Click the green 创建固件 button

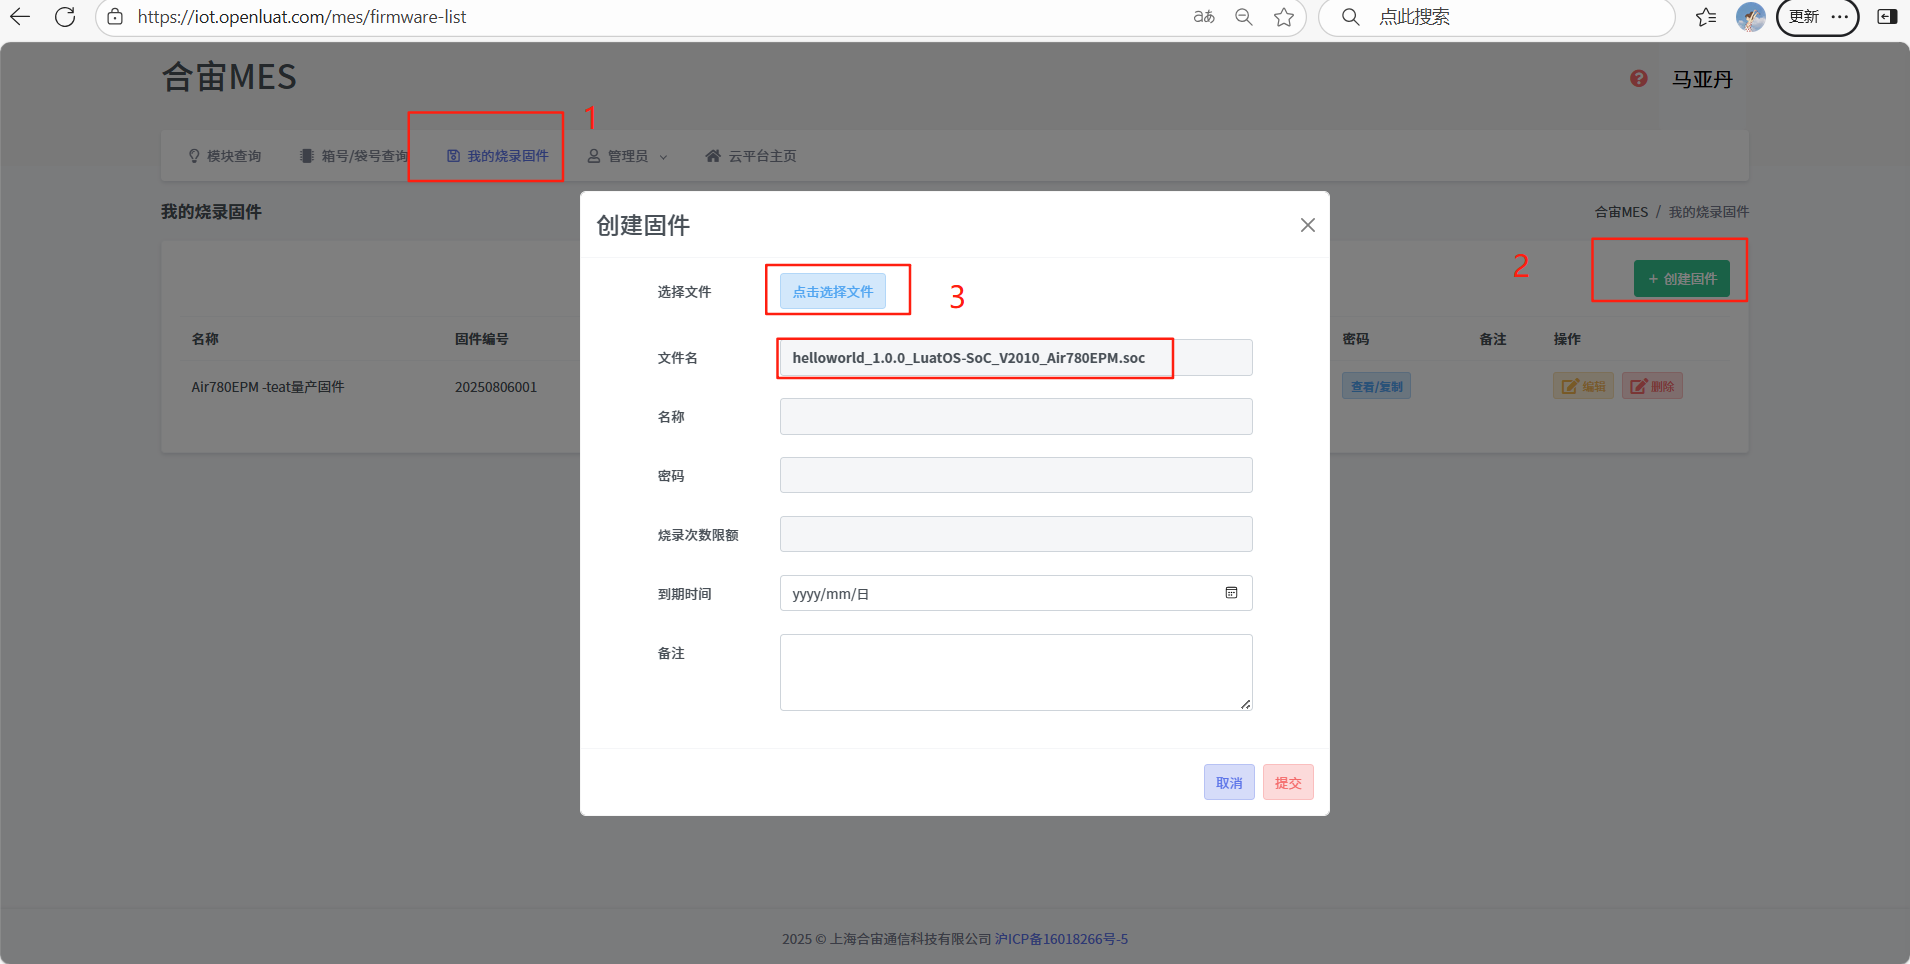coord(1682,279)
